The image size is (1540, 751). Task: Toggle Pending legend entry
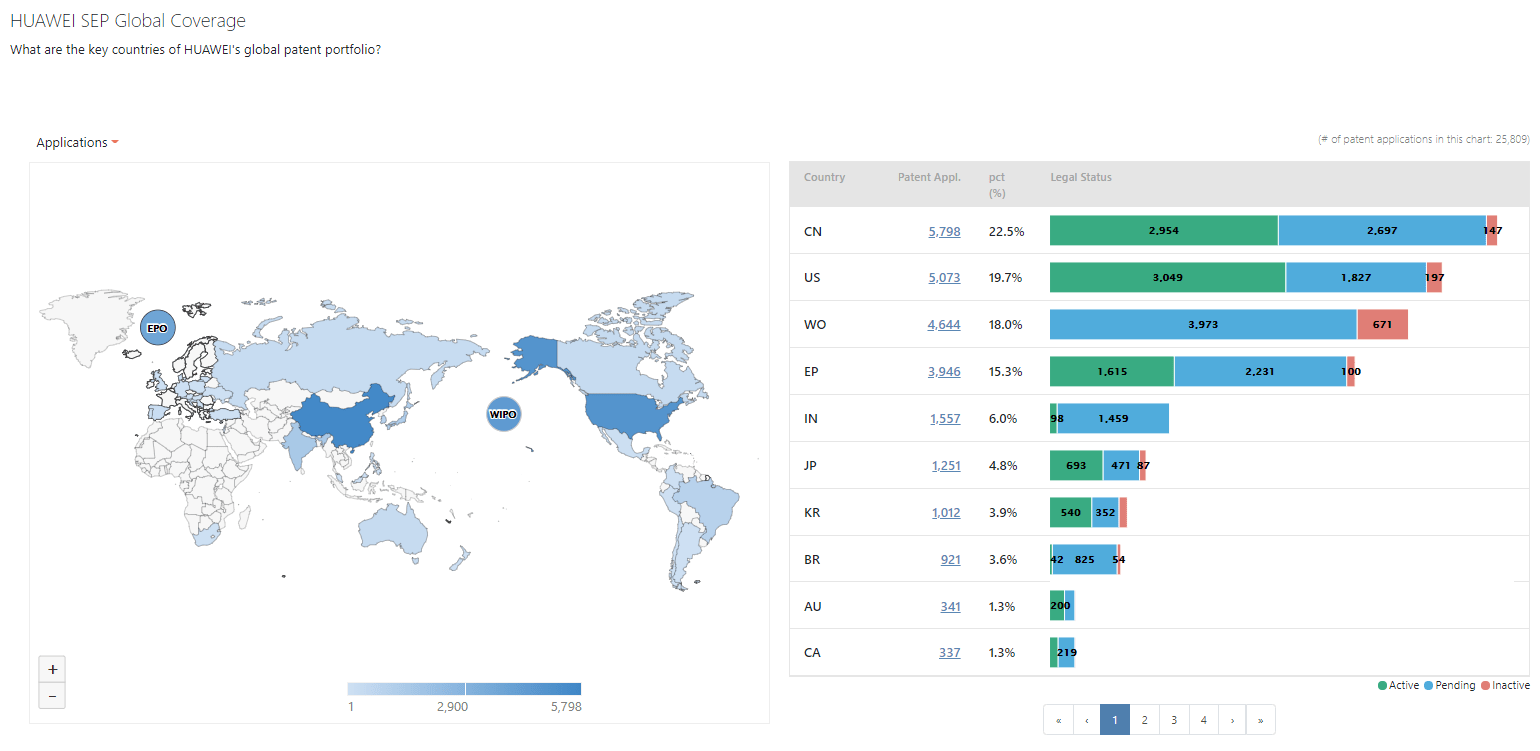[1449, 685]
